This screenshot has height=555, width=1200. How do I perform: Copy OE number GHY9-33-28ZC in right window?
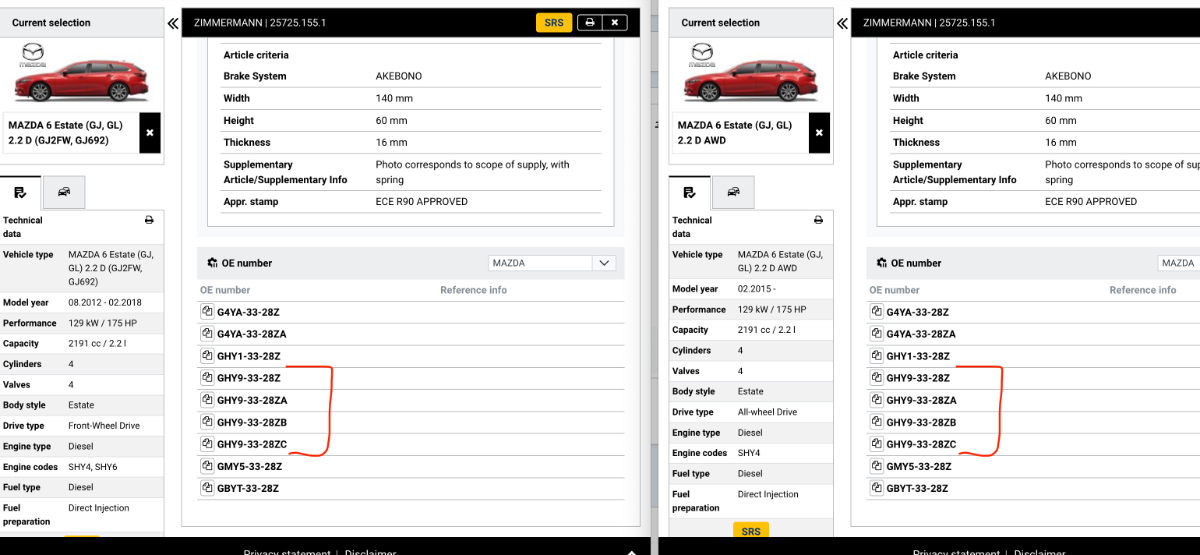point(877,444)
